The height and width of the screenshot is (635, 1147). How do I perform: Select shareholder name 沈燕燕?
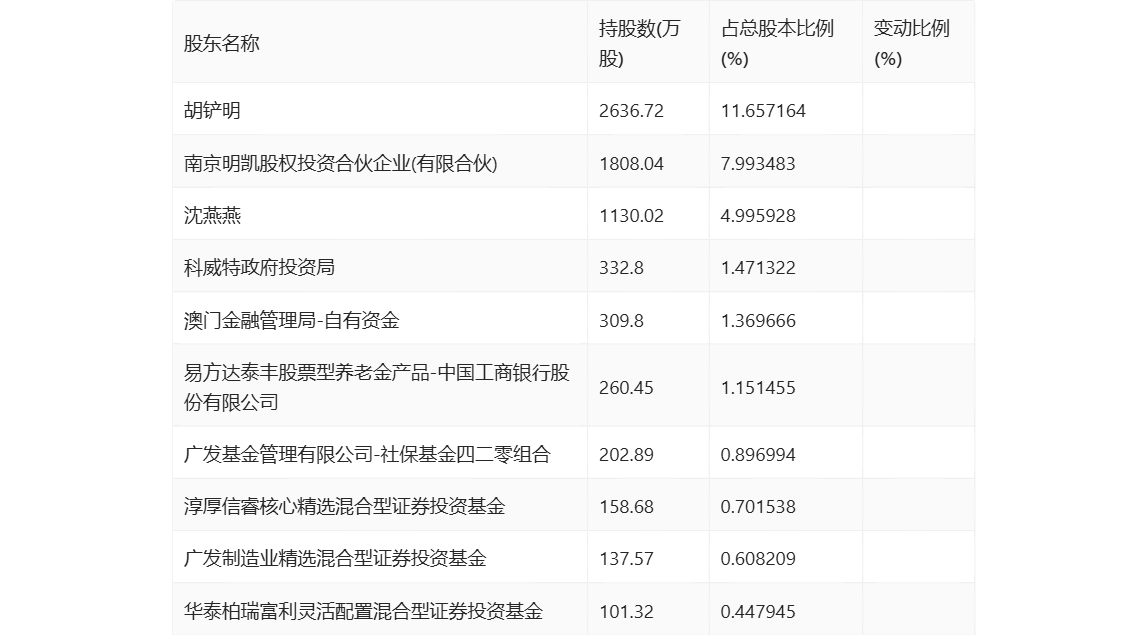(212, 215)
